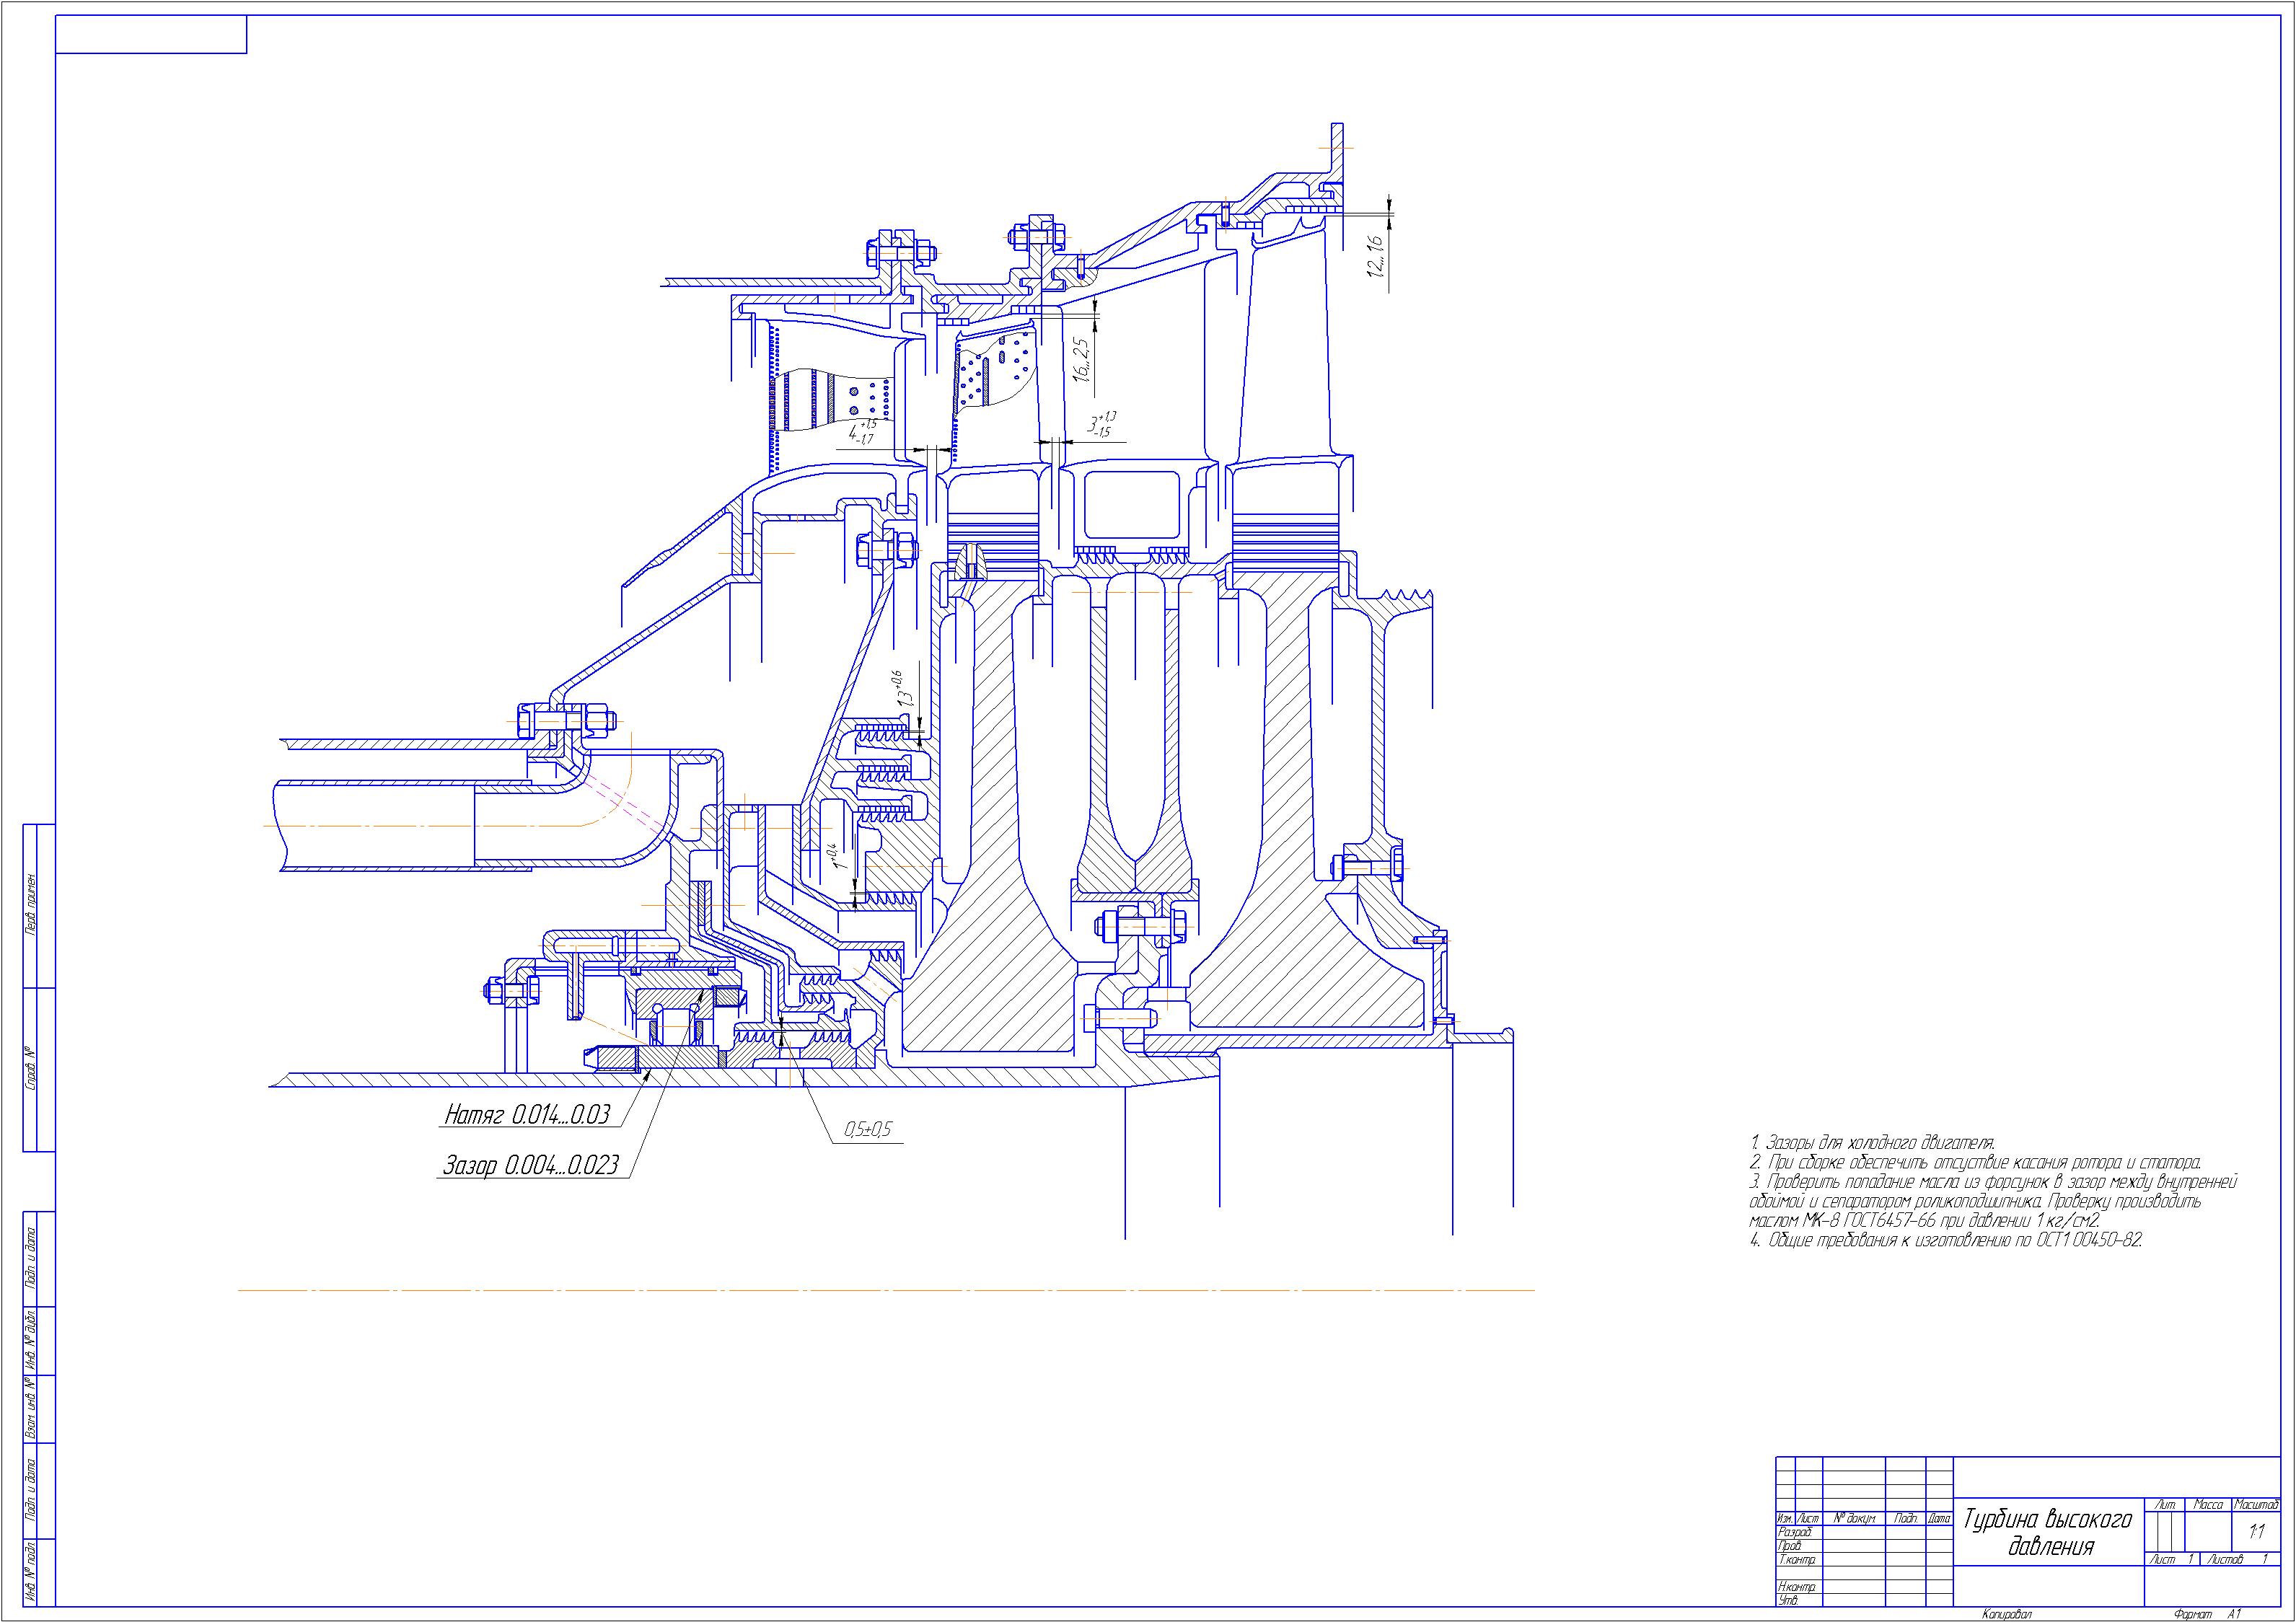Click the 'Утв.' row label
The height and width of the screenshot is (1622, 2296).
1789,1601
